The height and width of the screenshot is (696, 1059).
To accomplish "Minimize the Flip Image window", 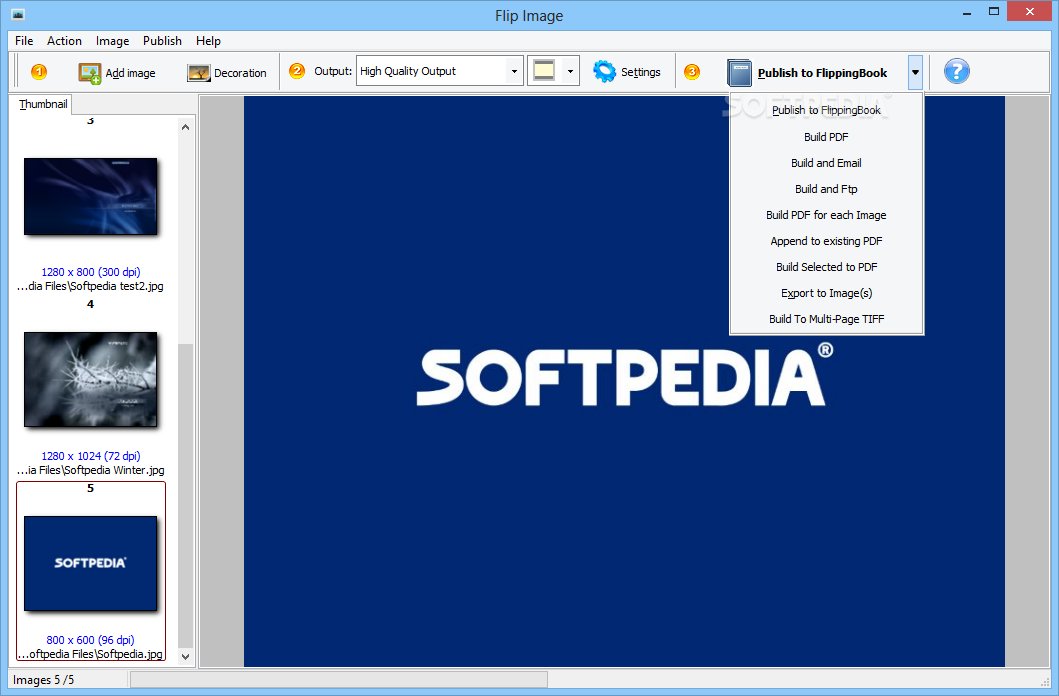I will [966, 12].
